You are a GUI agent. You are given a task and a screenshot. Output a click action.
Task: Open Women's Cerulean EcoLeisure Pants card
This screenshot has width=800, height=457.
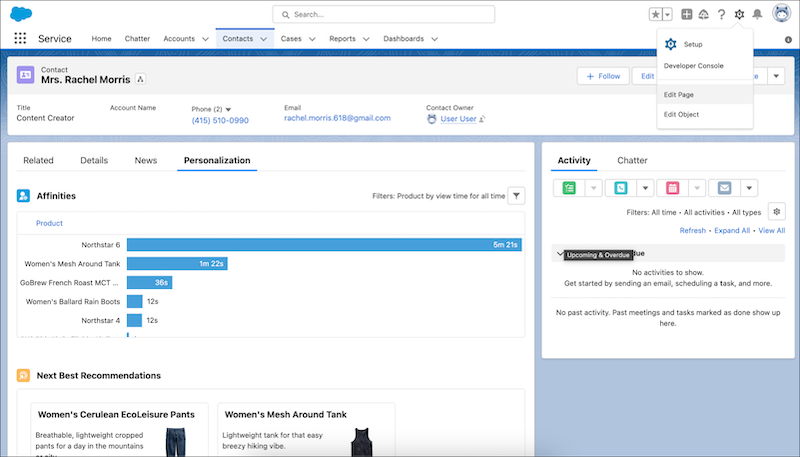[119, 430]
